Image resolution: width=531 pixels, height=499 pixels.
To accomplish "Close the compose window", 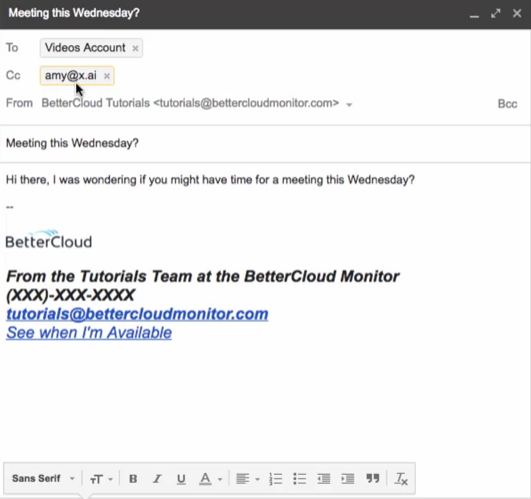I will [x=517, y=13].
